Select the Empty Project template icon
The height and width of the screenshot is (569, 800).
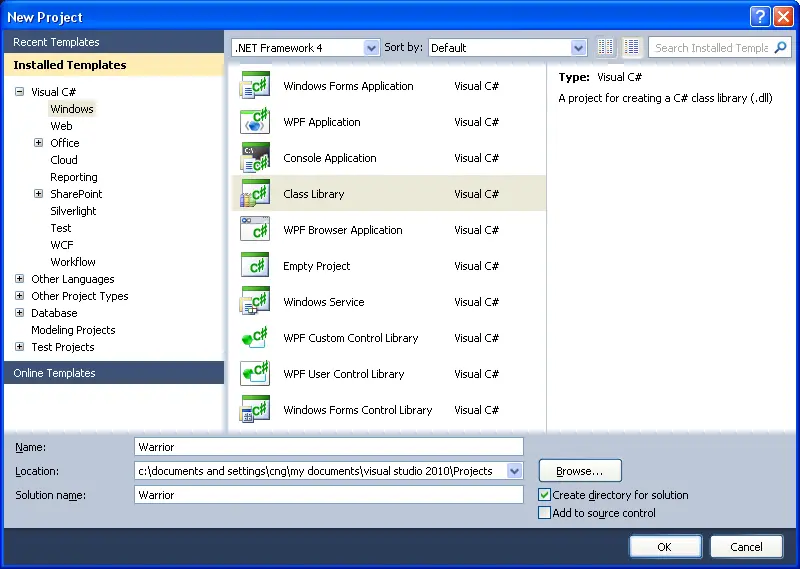click(x=255, y=265)
